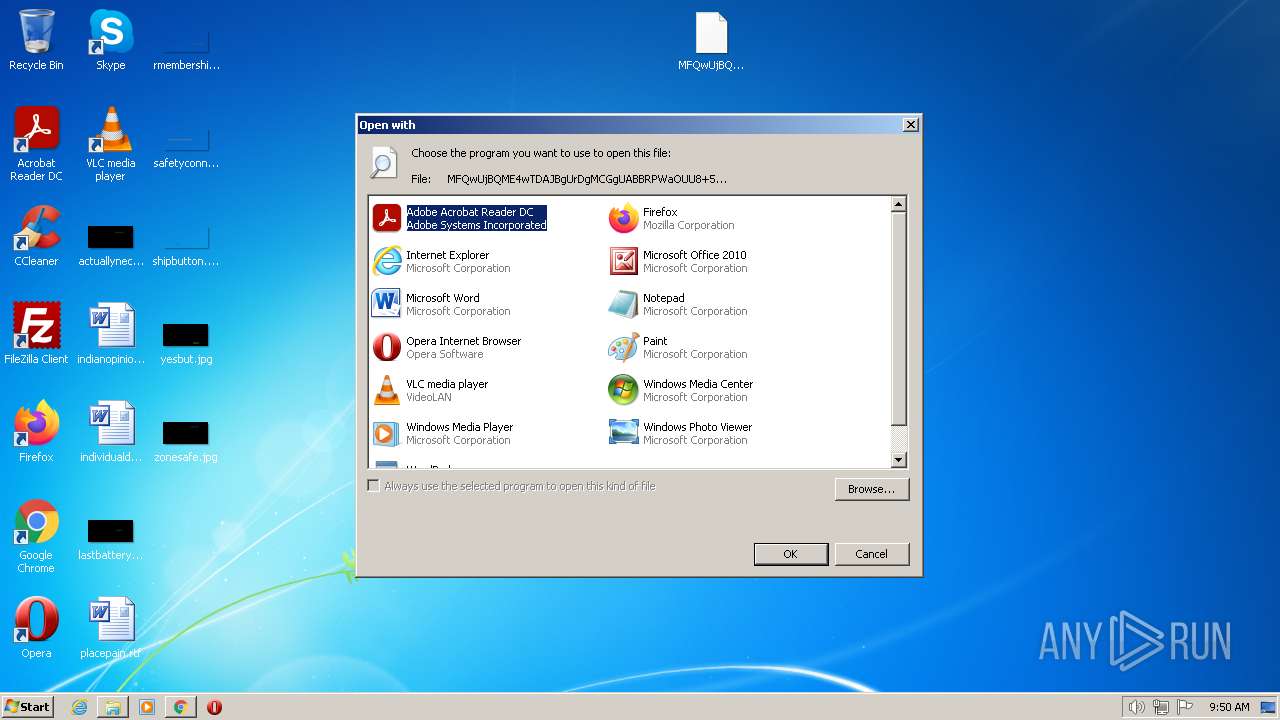Viewport: 1280px width, 720px height.
Task: Open Opera from the taskbar
Action: [214, 707]
